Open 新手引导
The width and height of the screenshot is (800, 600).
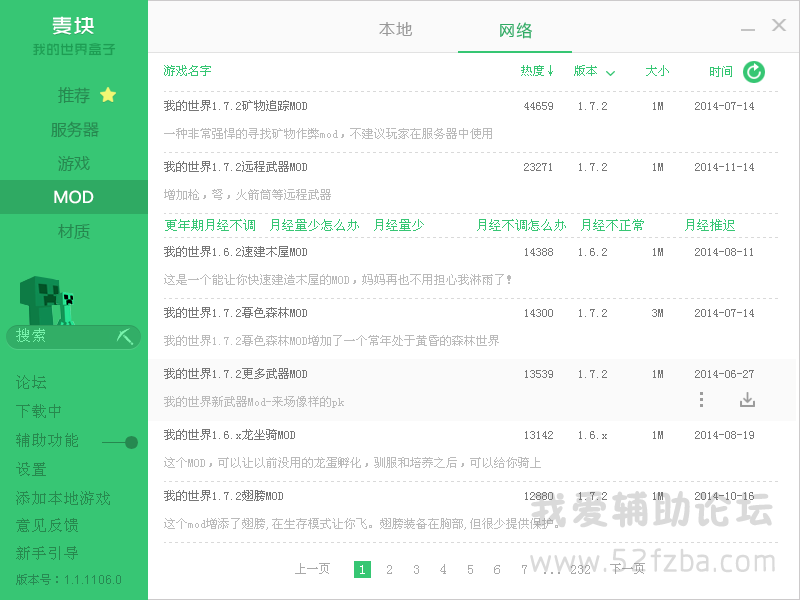tap(47, 553)
